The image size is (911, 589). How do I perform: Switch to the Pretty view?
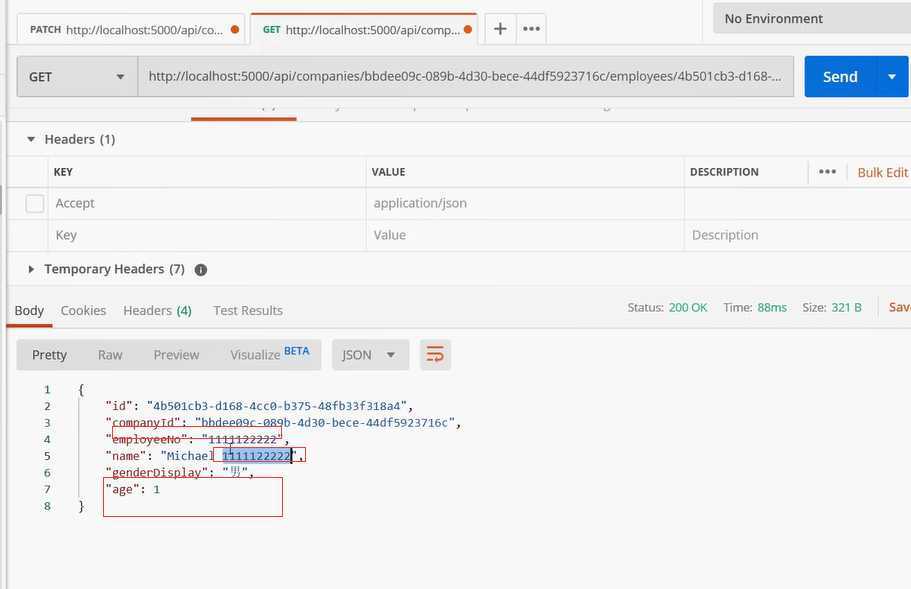pos(49,355)
